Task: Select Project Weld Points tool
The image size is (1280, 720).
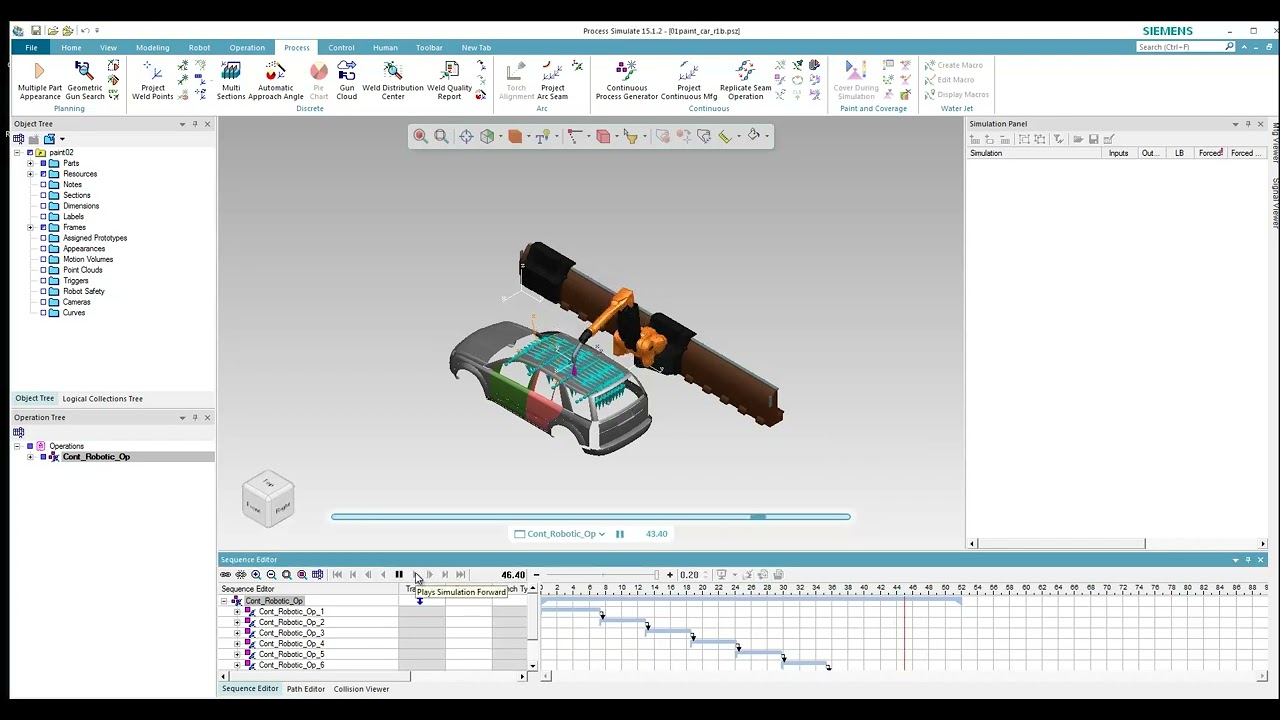Action: 153,80
